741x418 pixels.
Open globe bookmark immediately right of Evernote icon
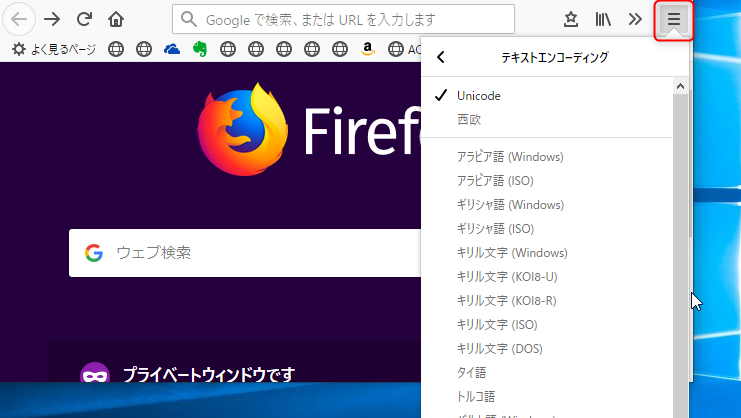[228, 49]
